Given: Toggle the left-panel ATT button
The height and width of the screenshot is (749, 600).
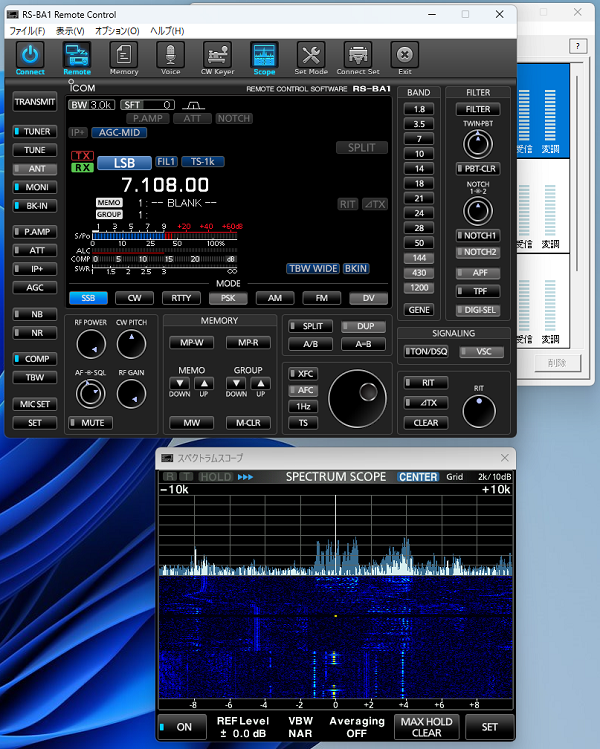Looking at the screenshot, I should coord(34,250).
